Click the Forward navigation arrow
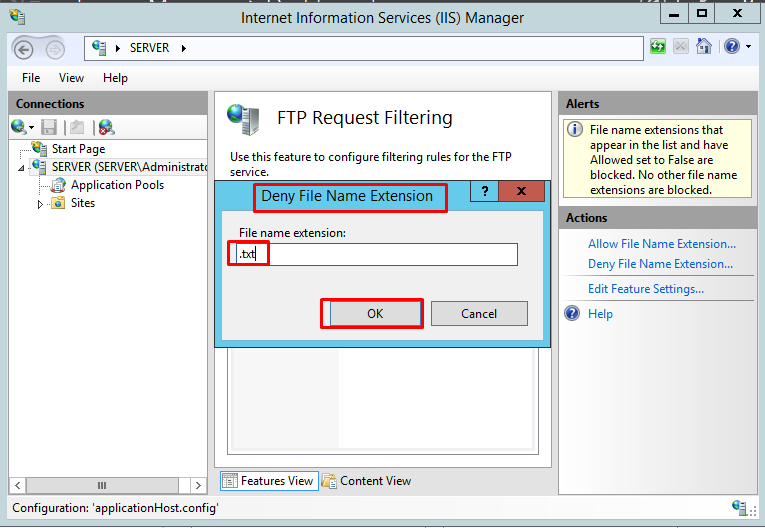 [56, 48]
